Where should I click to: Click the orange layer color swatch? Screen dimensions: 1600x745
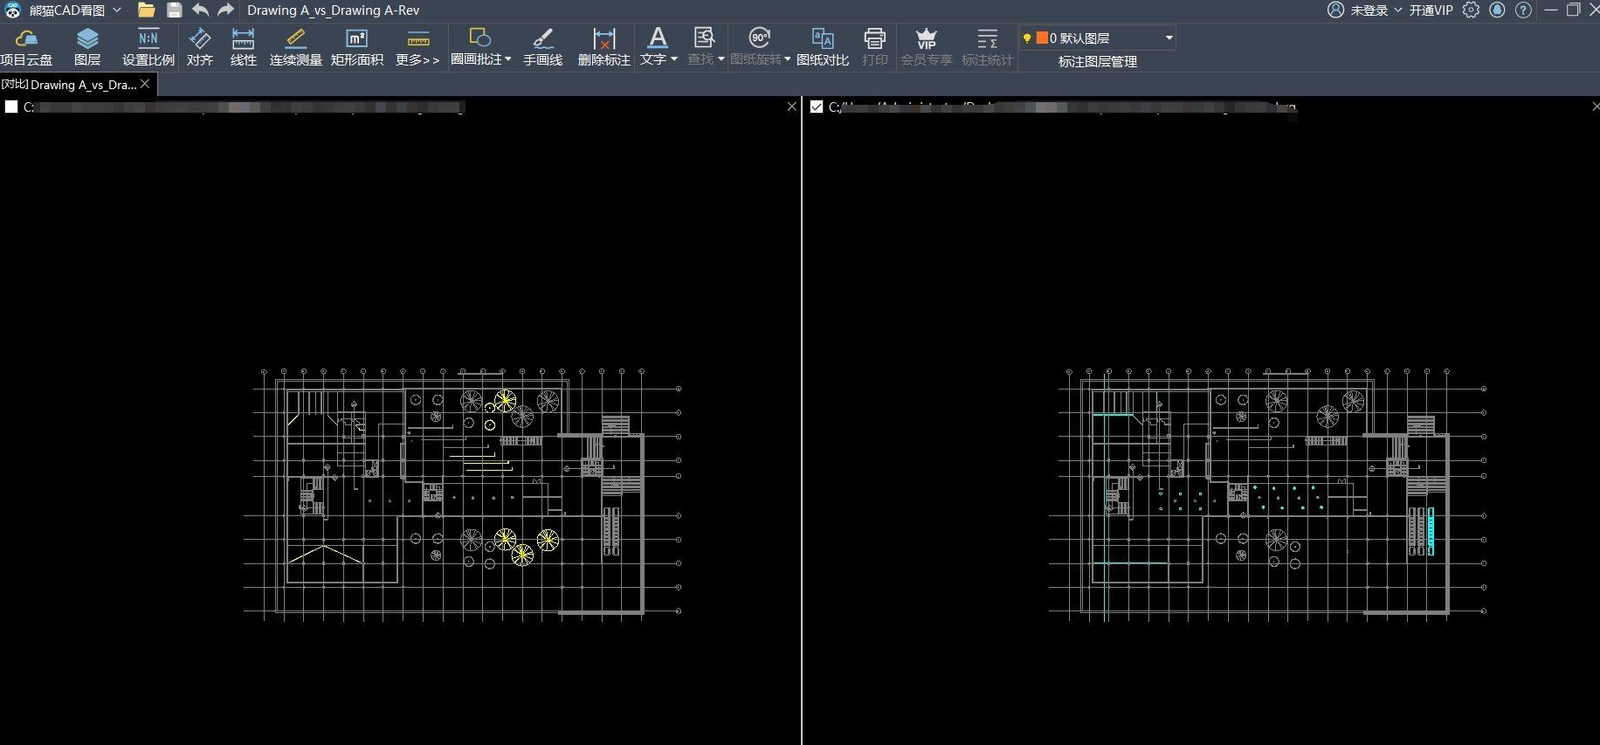(1042, 38)
